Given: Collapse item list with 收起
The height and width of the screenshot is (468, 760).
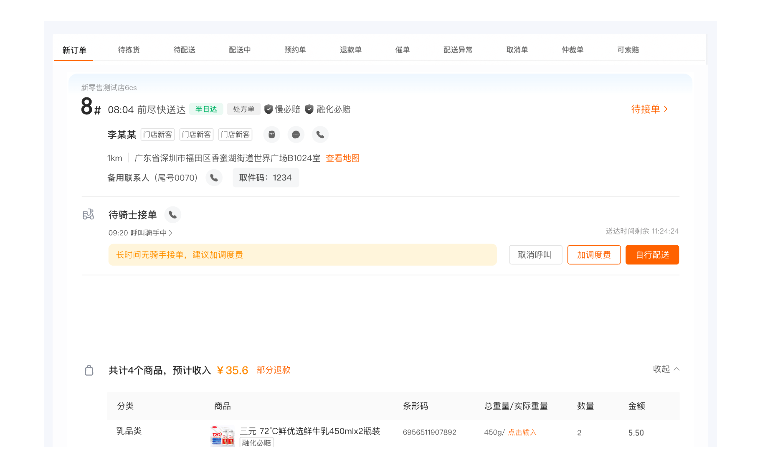Looking at the screenshot, I should click(x=666, y=369).
